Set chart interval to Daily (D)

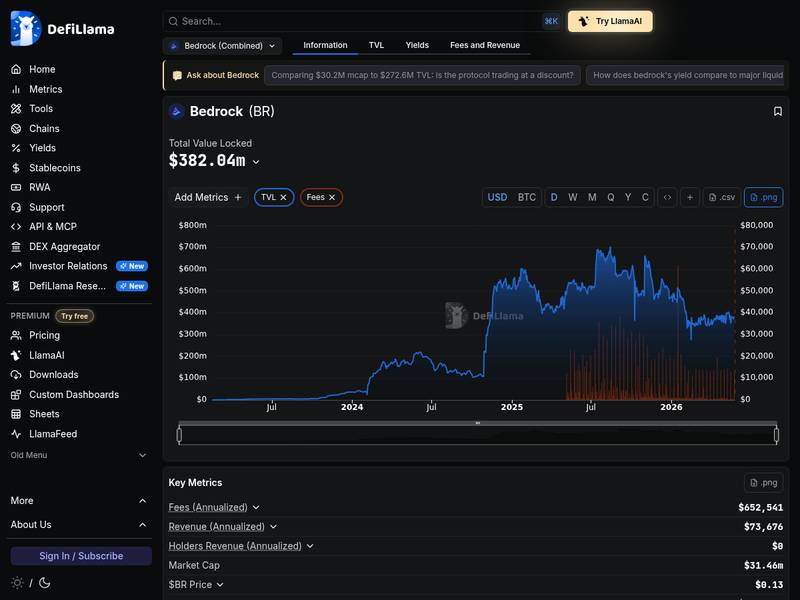pyautogui.click(x=554, y=197)
